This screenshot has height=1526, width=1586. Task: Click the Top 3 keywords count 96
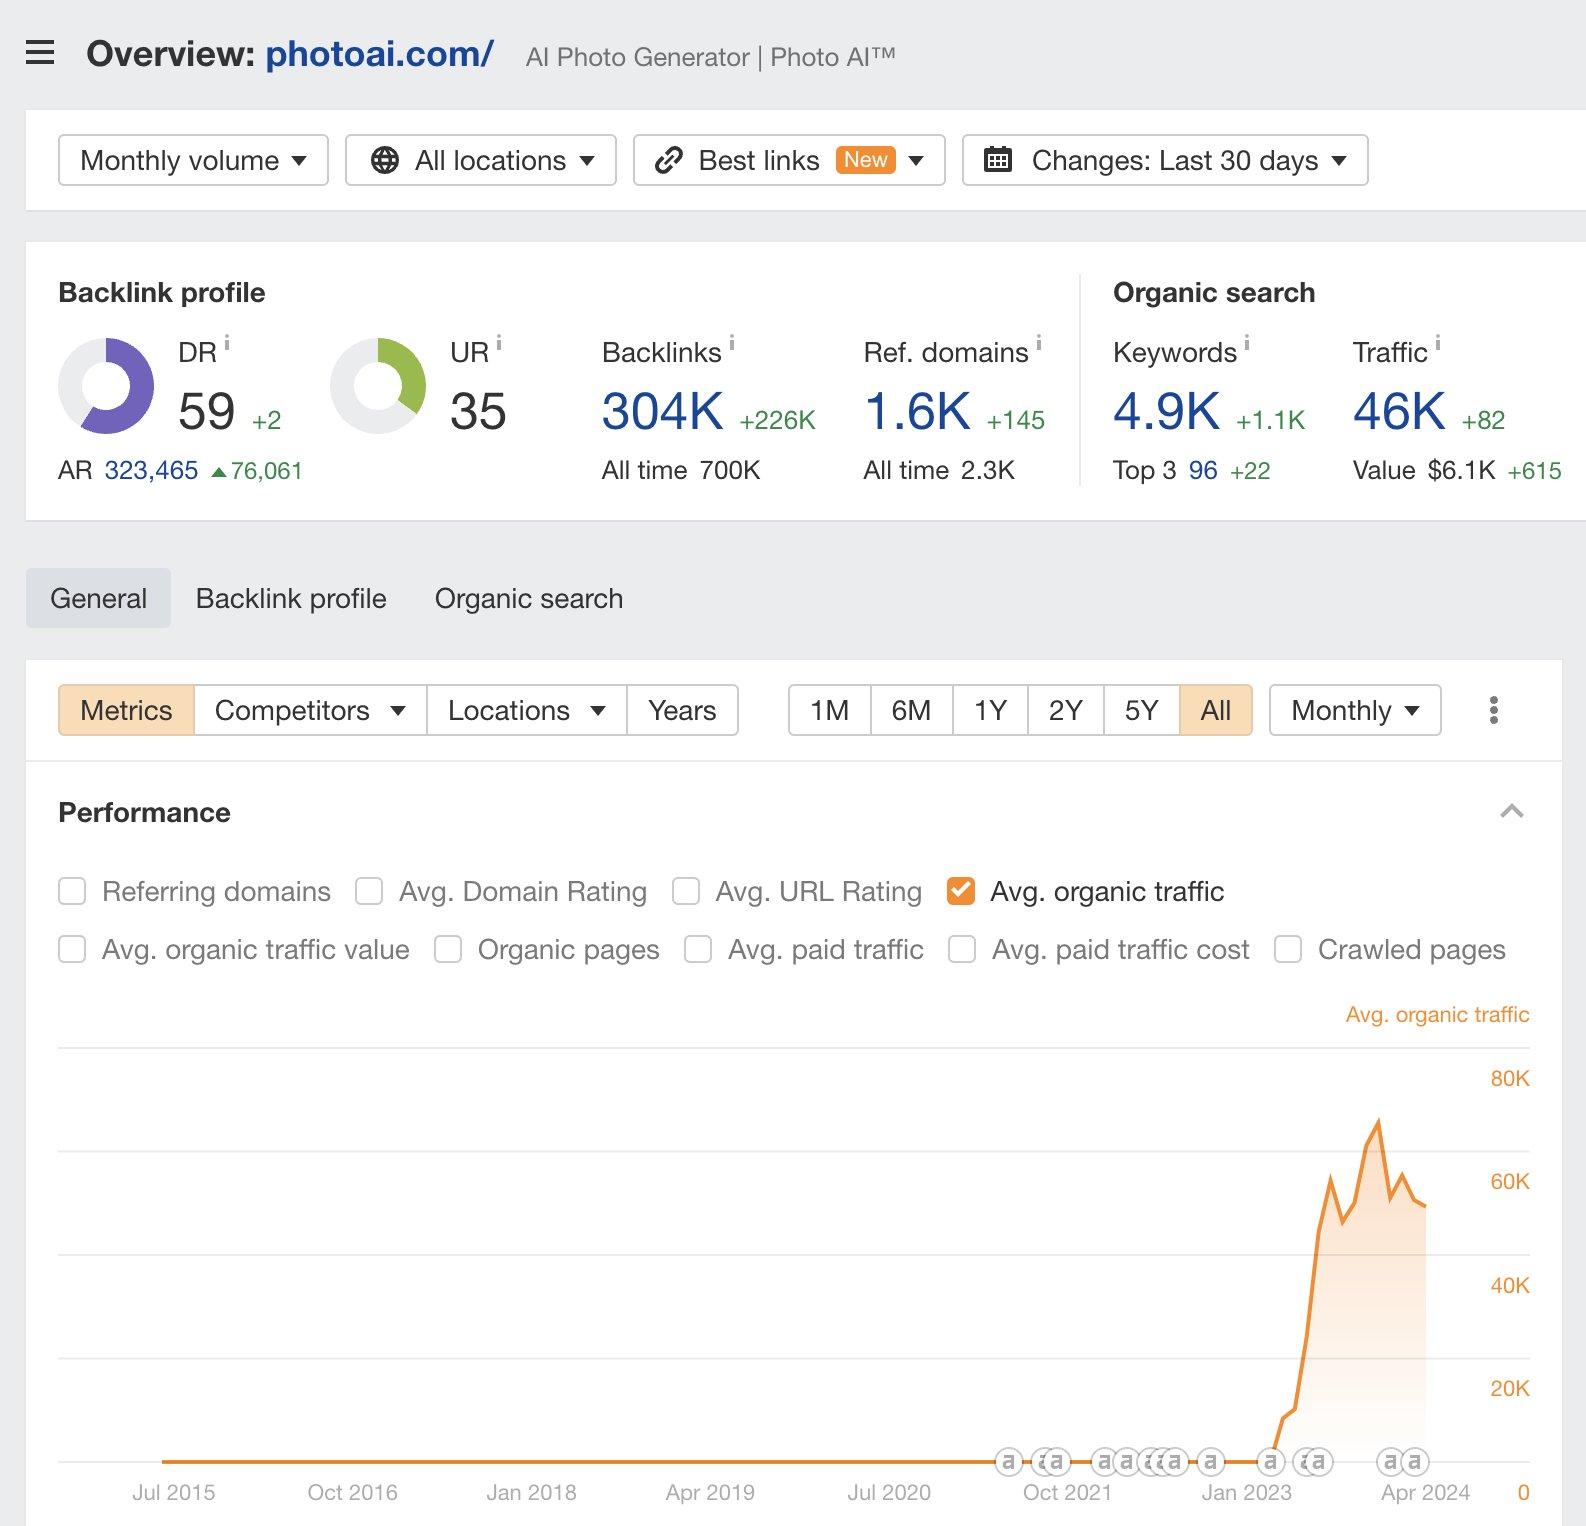(1203, 470)
